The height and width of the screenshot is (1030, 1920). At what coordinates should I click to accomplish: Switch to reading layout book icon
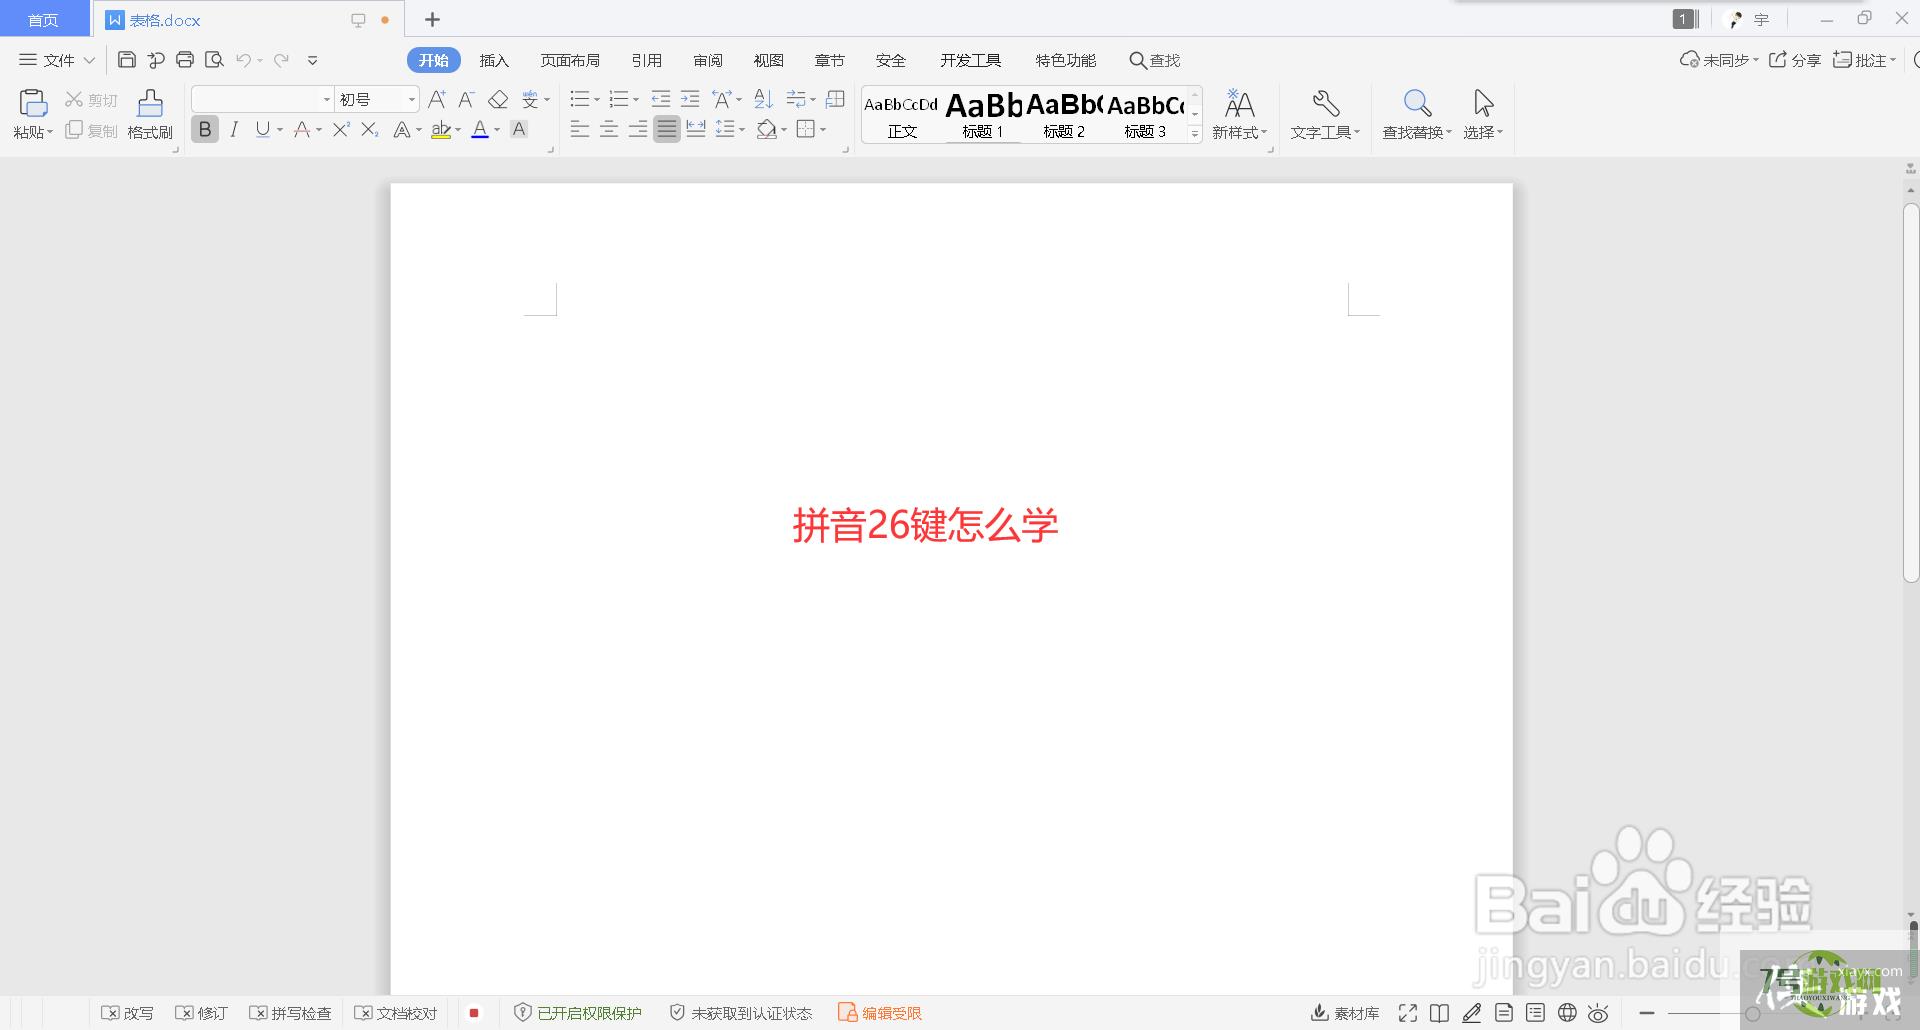point(1439,1013)
